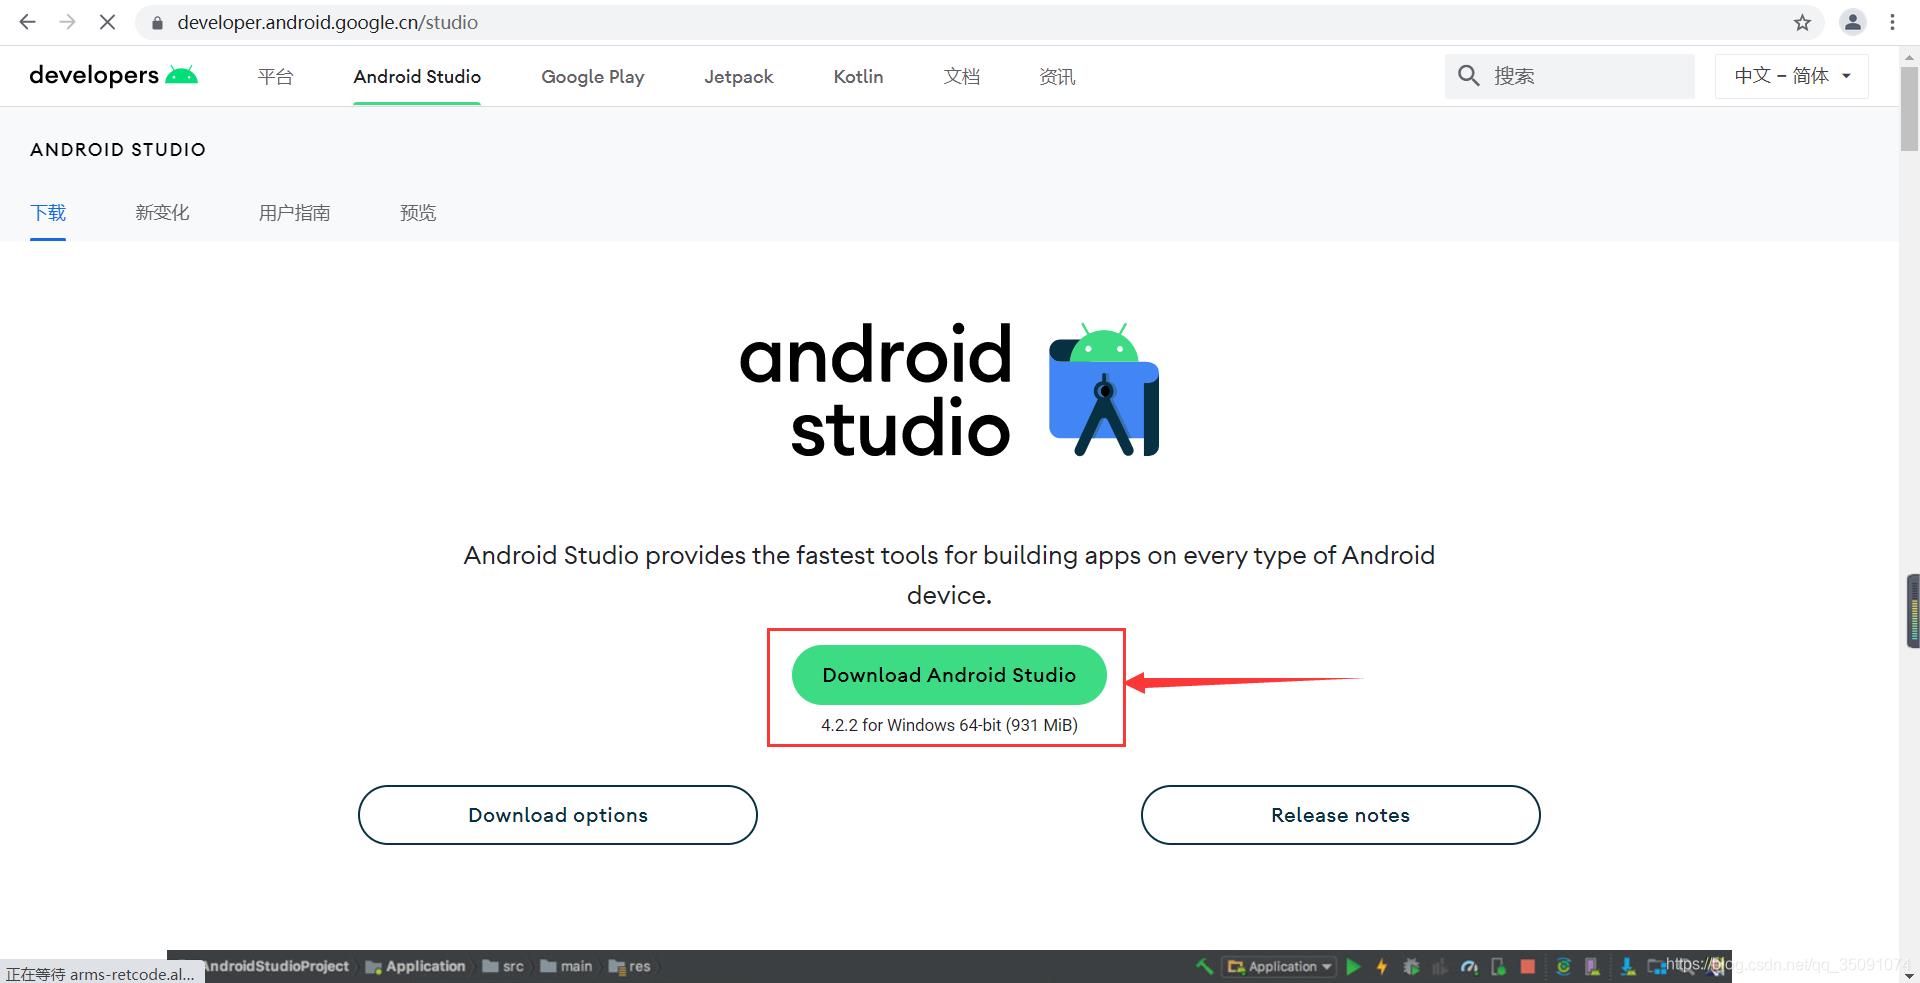Click the attach debugger phone icon

click(1499, 966)
